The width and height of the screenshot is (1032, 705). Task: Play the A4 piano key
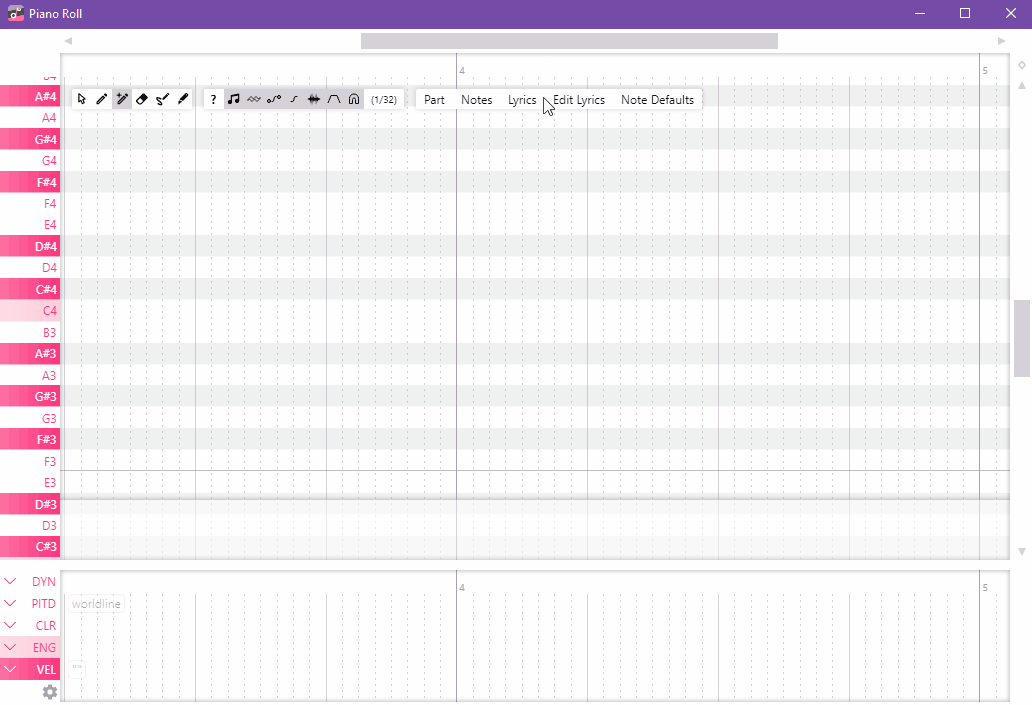[30, 118]
